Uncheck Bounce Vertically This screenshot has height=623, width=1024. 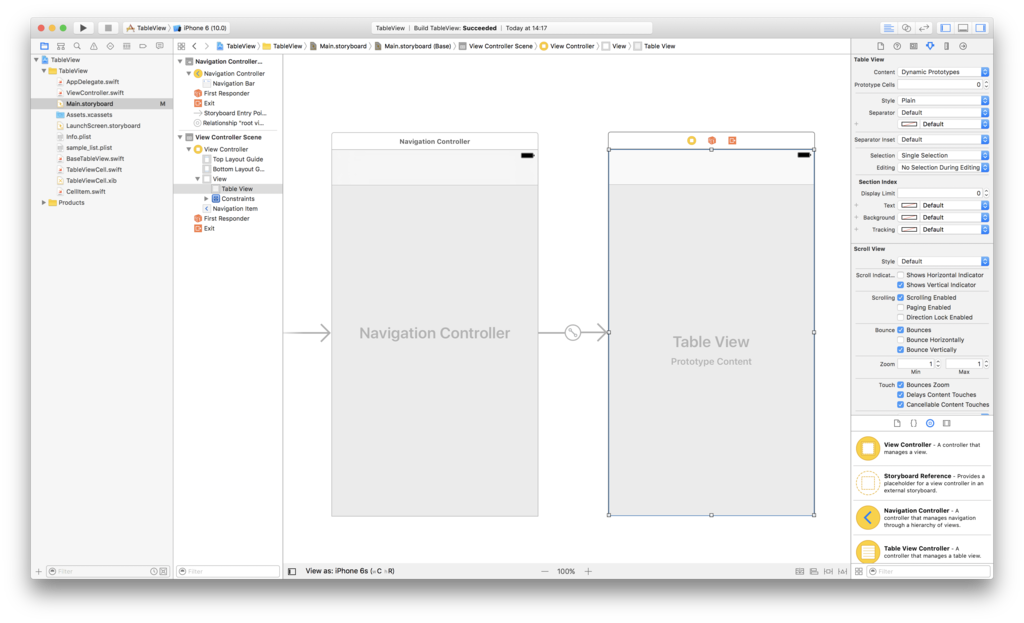click(901, 349)
